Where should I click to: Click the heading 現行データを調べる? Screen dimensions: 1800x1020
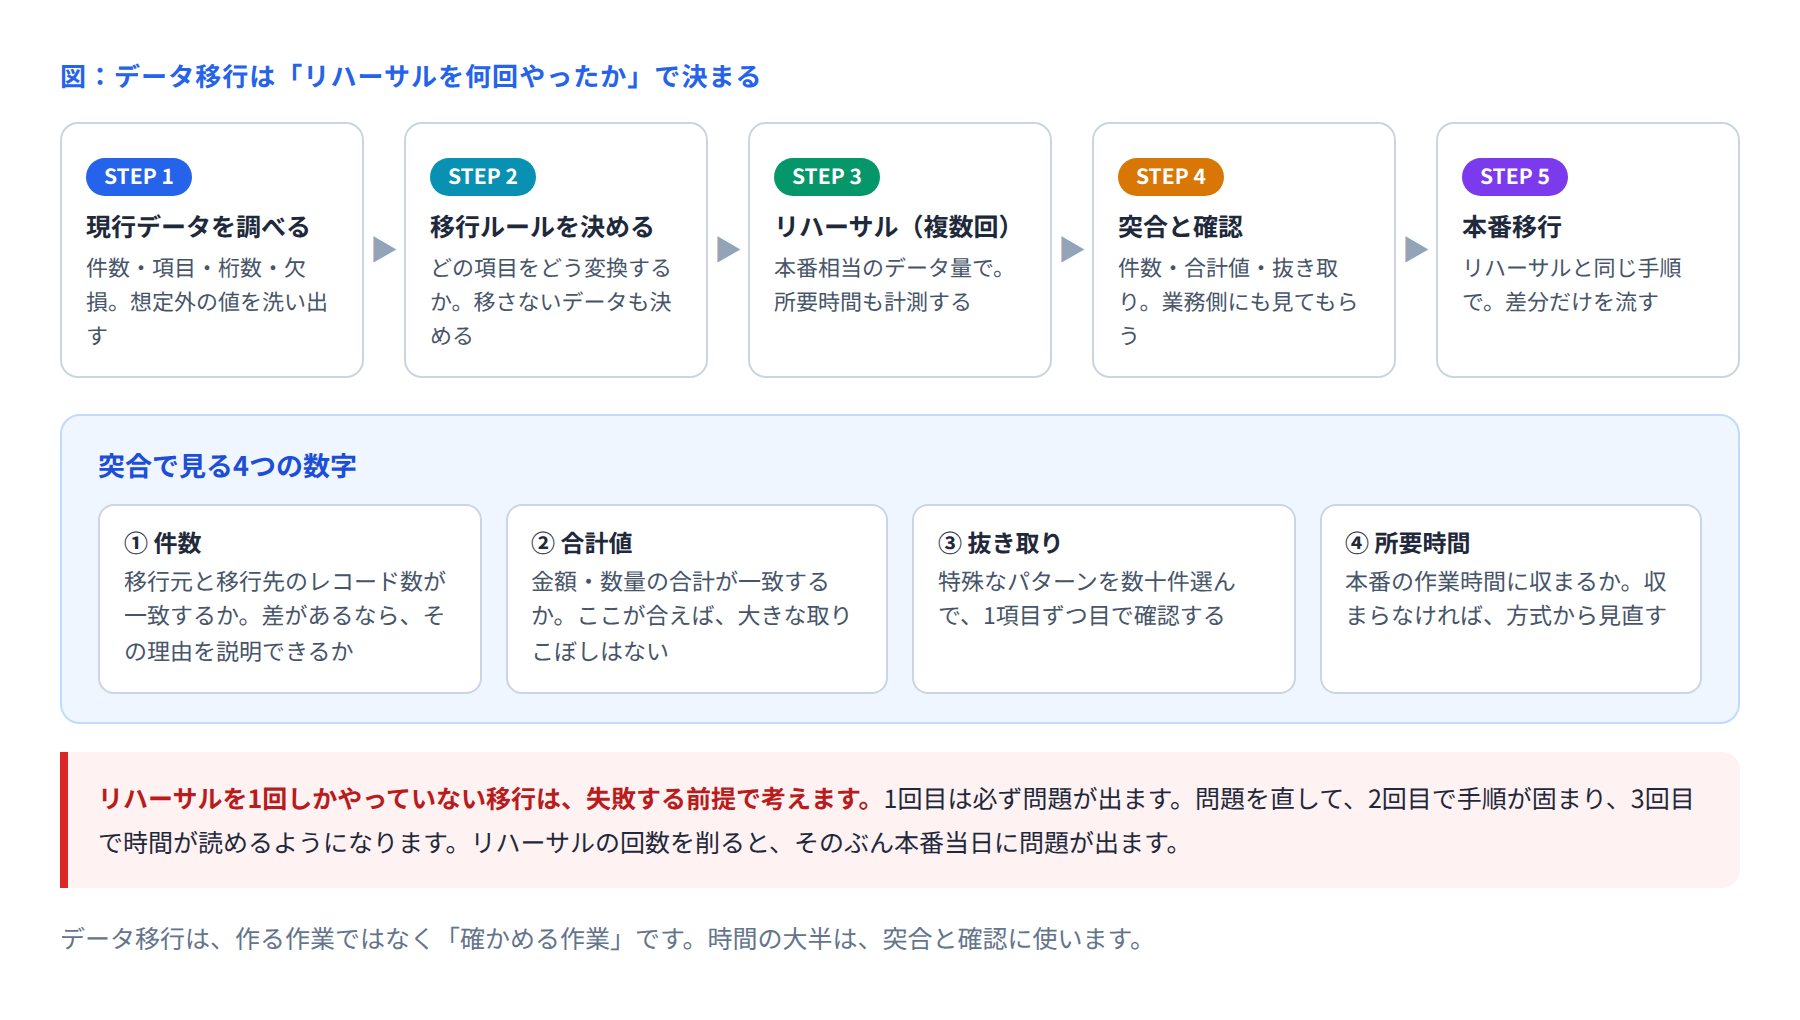pos(198,227)
